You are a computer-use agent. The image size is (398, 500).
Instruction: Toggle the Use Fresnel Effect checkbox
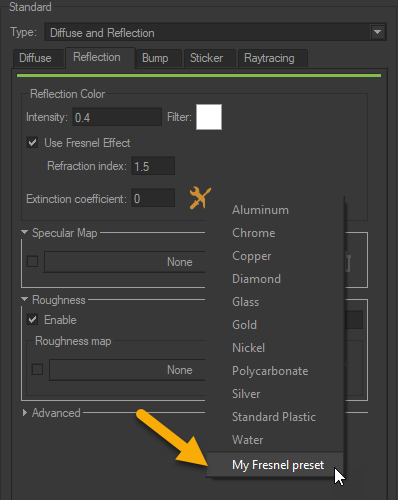pyautogui.click(x=32, y=143)
